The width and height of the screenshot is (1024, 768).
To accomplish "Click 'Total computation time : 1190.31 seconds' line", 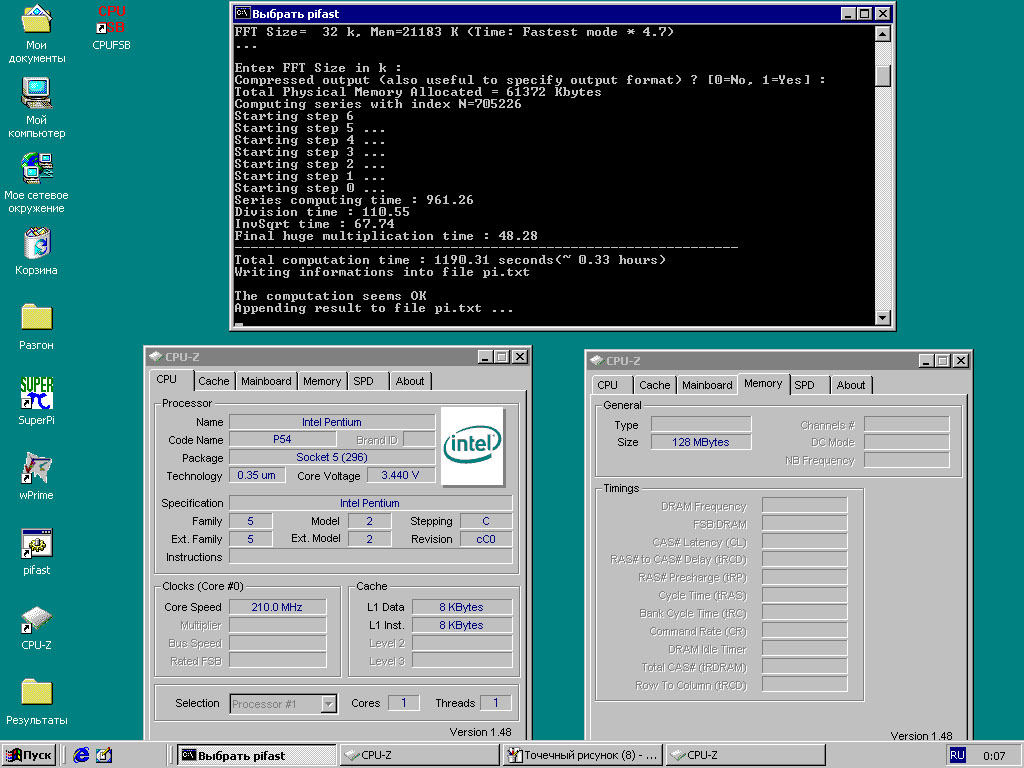I will pyautogui.click(x=450, y=260).
